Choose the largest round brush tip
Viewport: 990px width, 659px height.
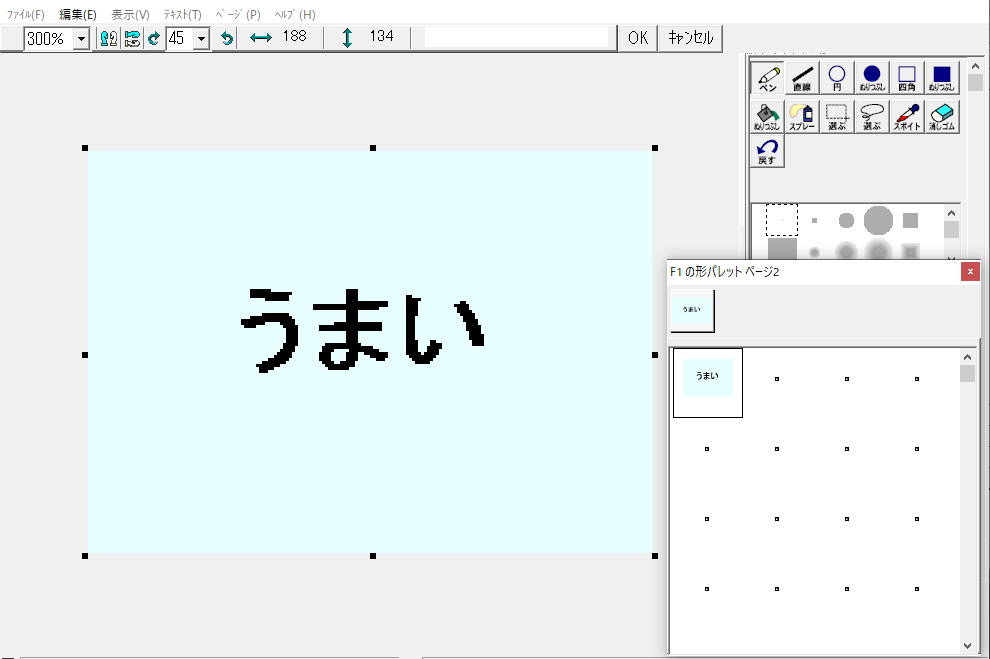878,220
